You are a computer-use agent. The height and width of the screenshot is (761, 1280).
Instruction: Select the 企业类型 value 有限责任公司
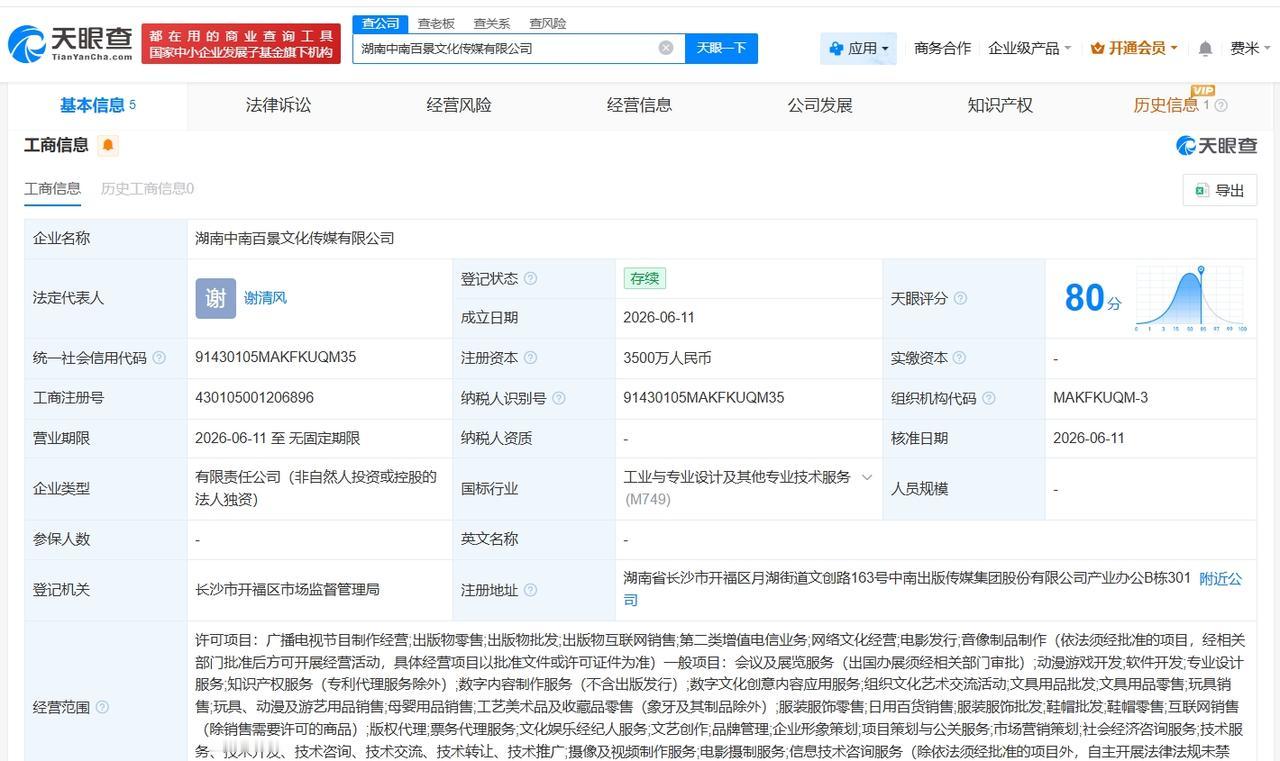point(316,488)
